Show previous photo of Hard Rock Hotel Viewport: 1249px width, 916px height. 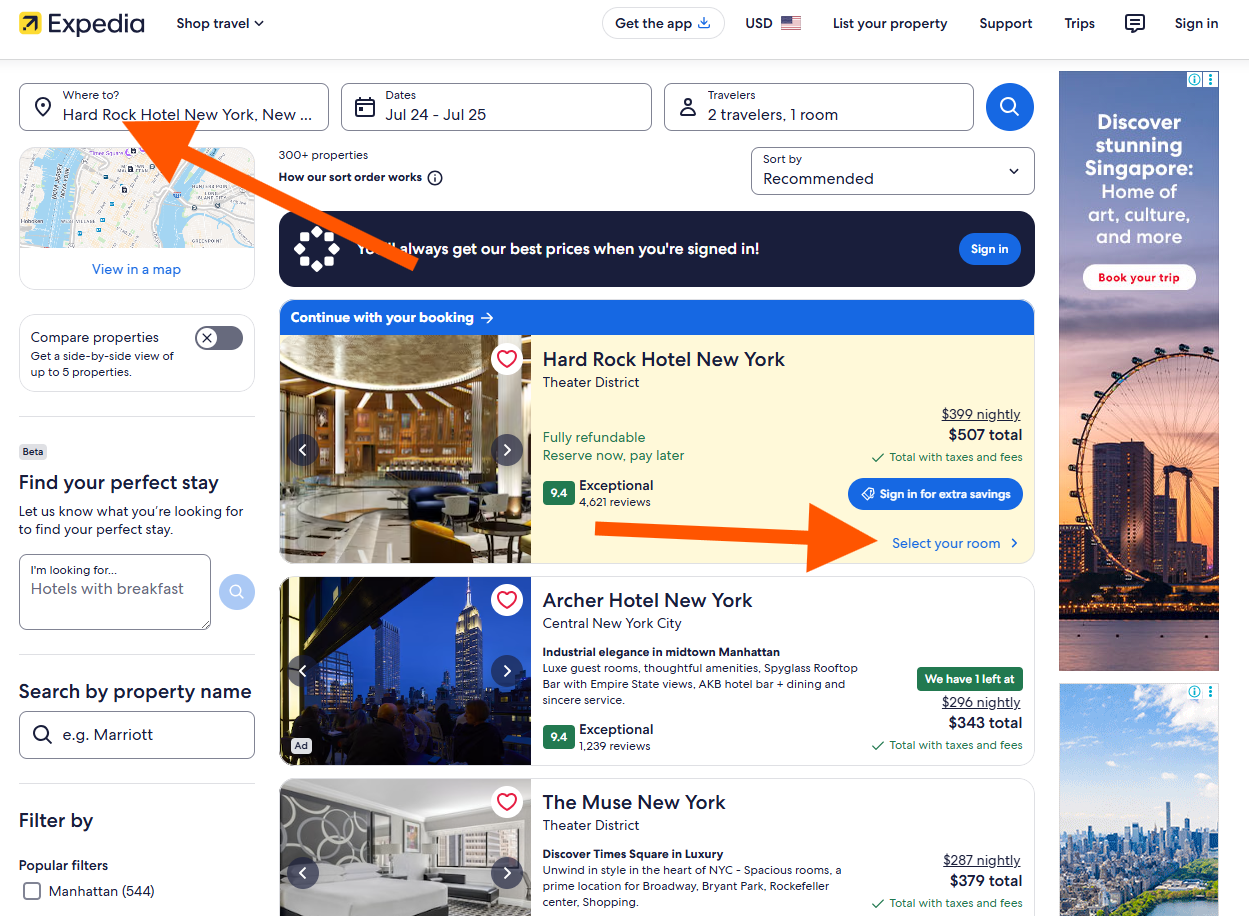pos(303,450)
